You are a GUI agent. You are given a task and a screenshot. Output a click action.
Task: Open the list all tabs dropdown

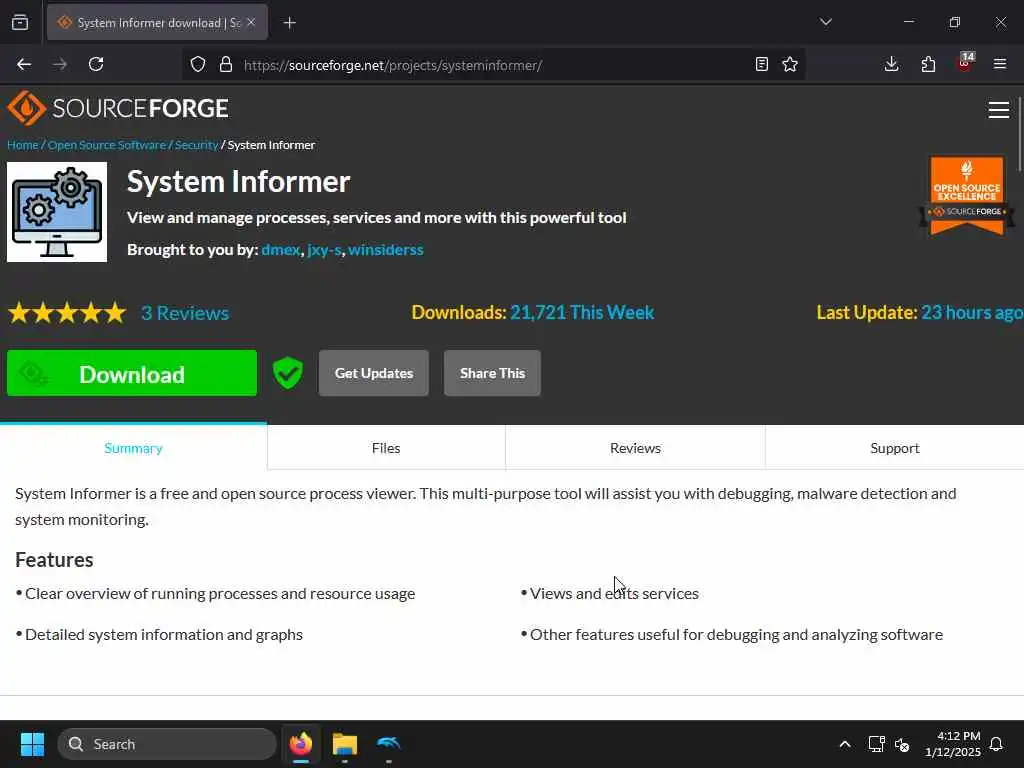click(x=825, y=22)
